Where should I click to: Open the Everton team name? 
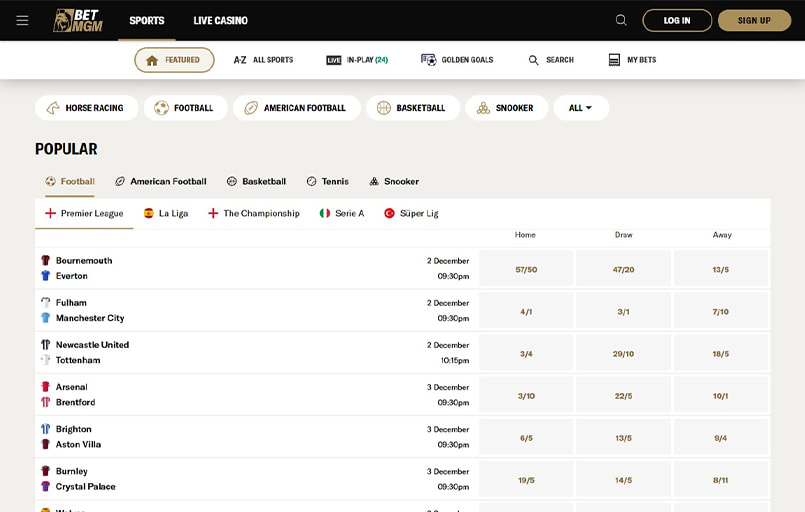coord(72,276)
